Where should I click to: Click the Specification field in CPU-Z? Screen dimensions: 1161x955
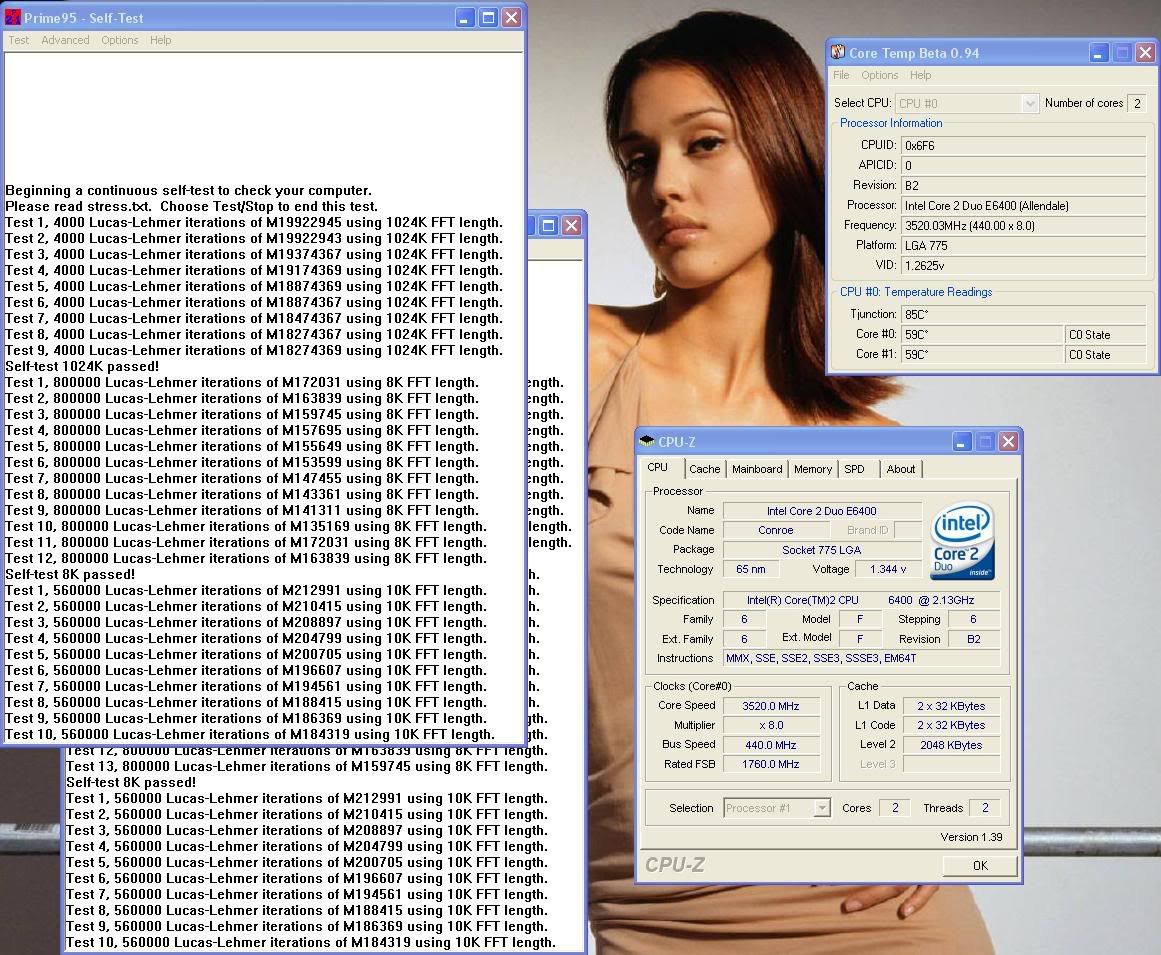coord(862,600)
